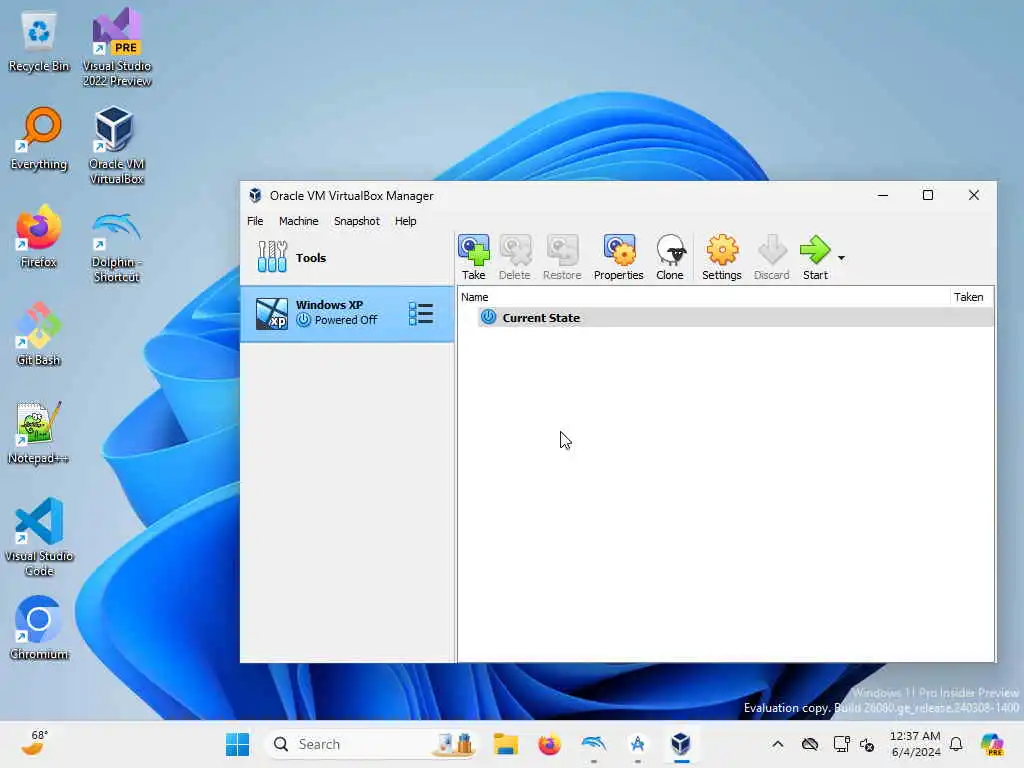Open the Windows XP machine tools menu icon

[x=421, y=313]
